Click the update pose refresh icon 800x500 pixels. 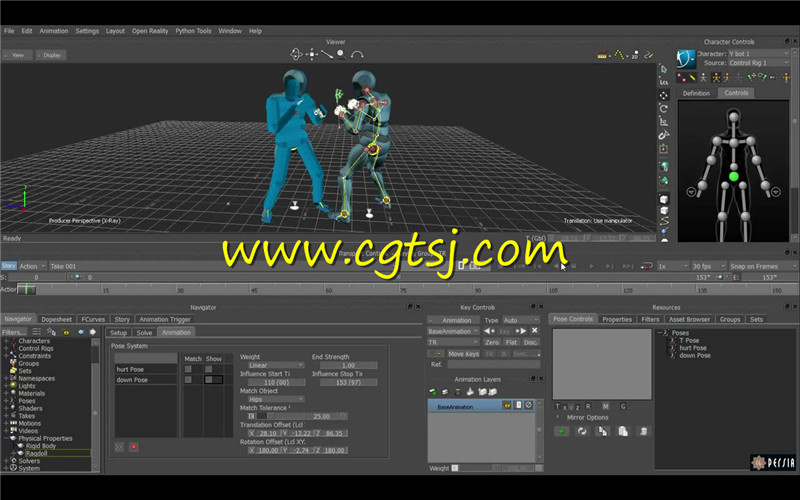pos(582,432)
